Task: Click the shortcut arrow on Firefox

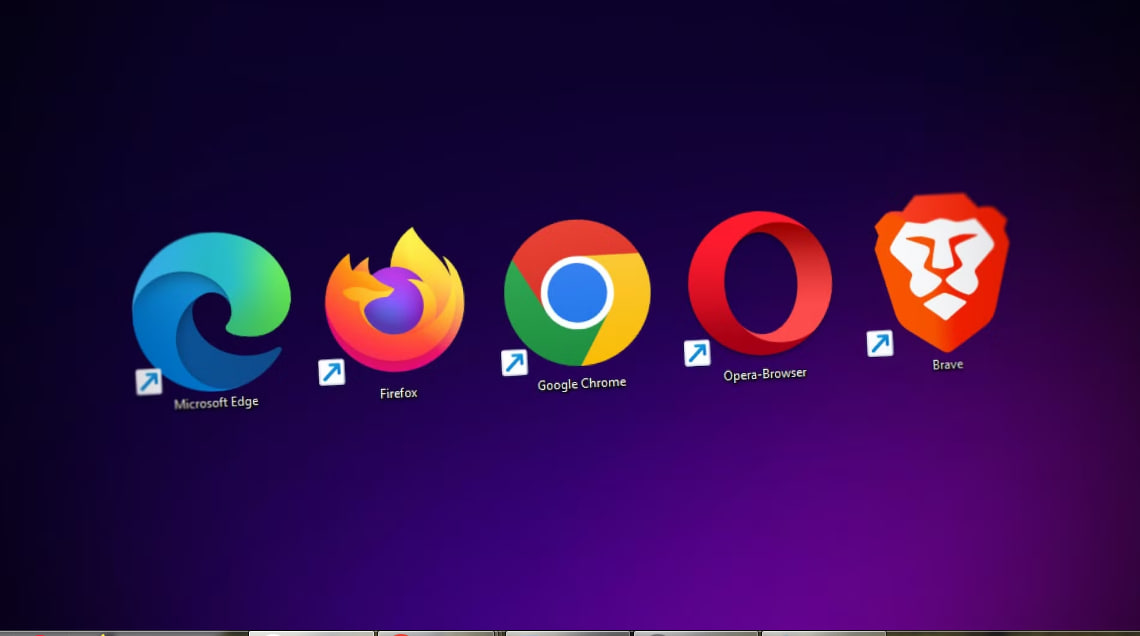Action: (x=331, y=372)
